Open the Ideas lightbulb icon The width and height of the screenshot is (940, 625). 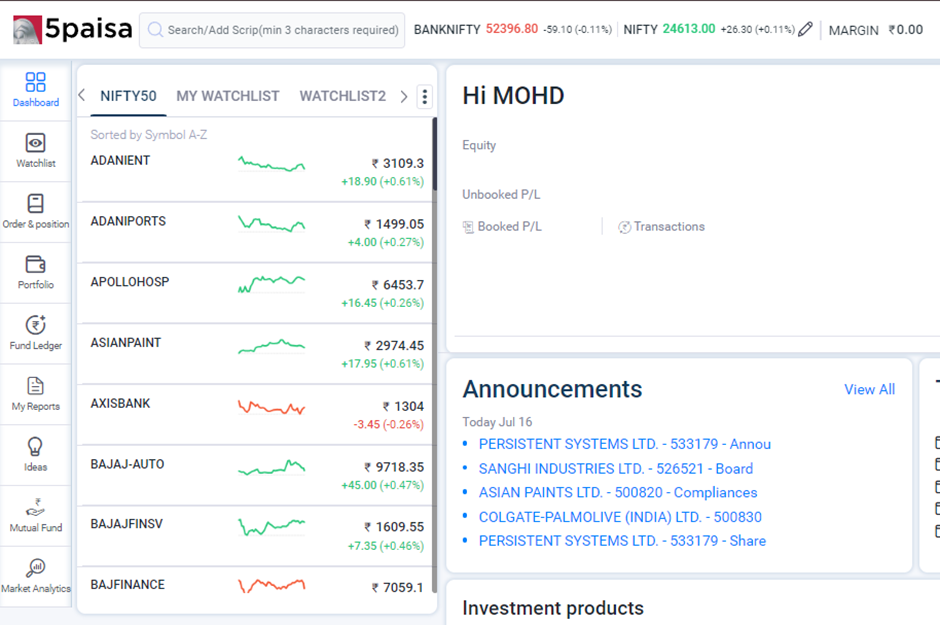[35, 447]
